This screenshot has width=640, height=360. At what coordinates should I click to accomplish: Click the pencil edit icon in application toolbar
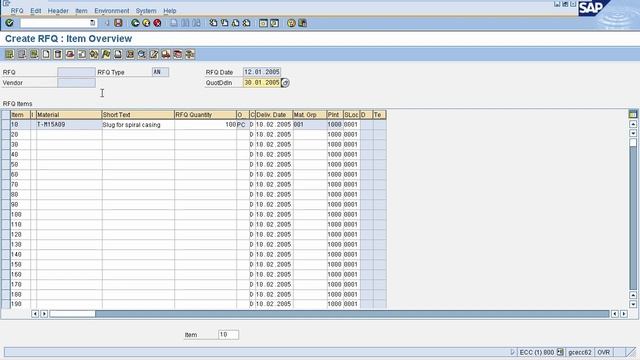[154, 54]
